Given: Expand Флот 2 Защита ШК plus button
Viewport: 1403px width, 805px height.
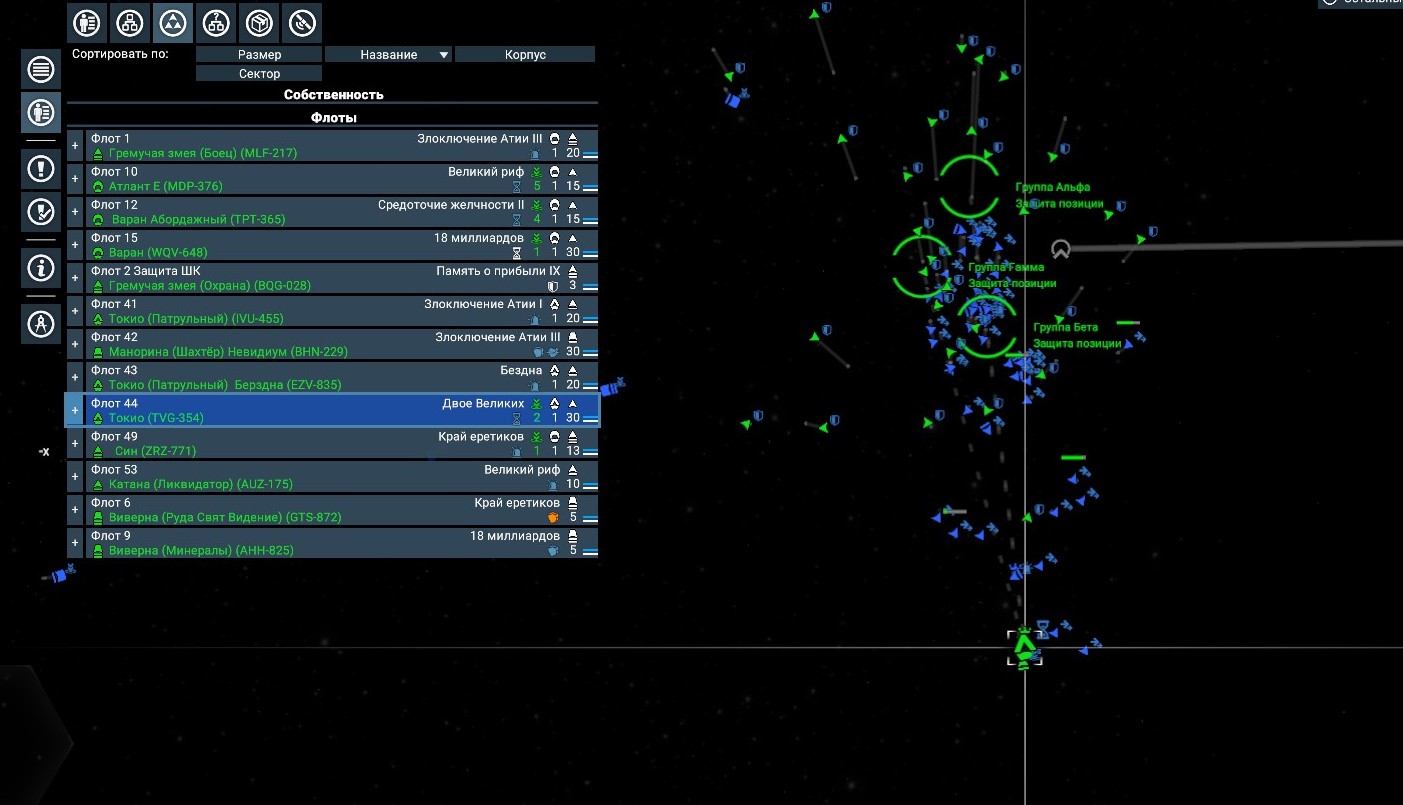Looking at the screenshot, I should [75, 278].
